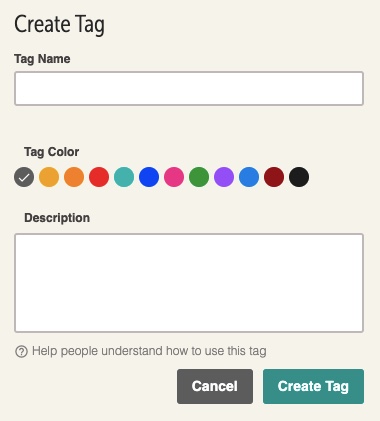Select the bright red tag color
The height and width of the screenshot is (421, 380).
coord(99,177)
